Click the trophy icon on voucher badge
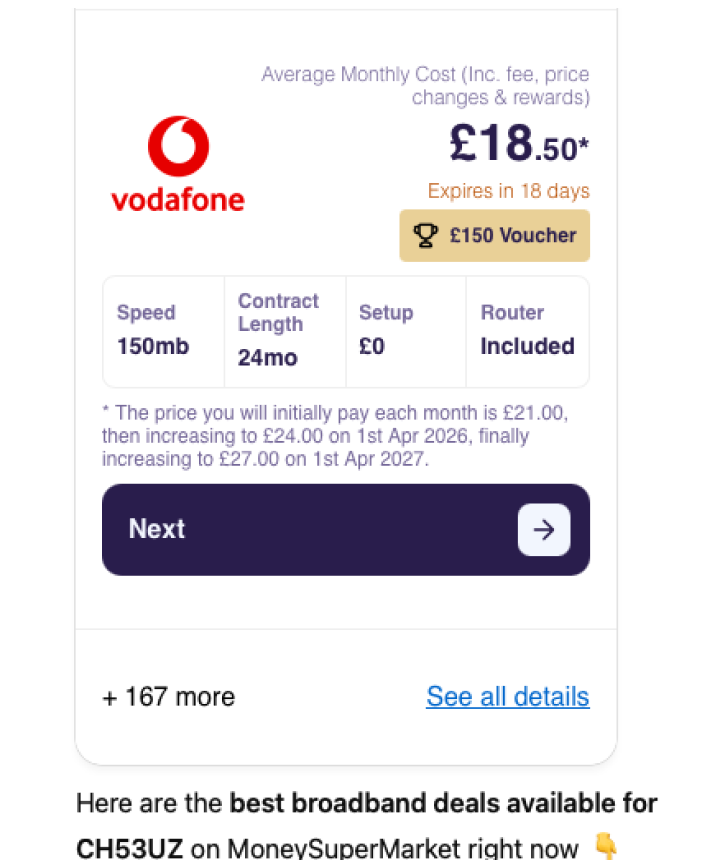Image resolution: width=706 pixels, height=860 pixels. coord(425,236)
